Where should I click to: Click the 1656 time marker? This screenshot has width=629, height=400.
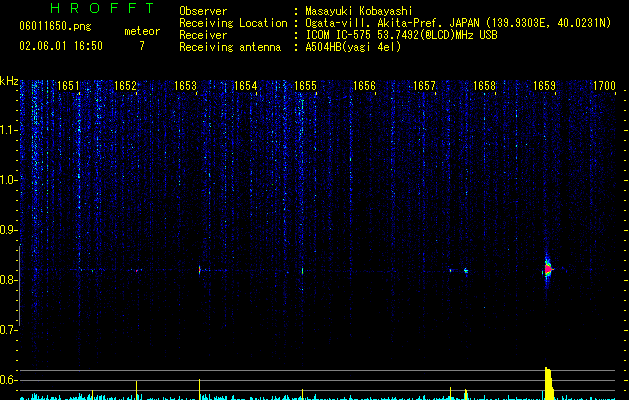point(364,86)
